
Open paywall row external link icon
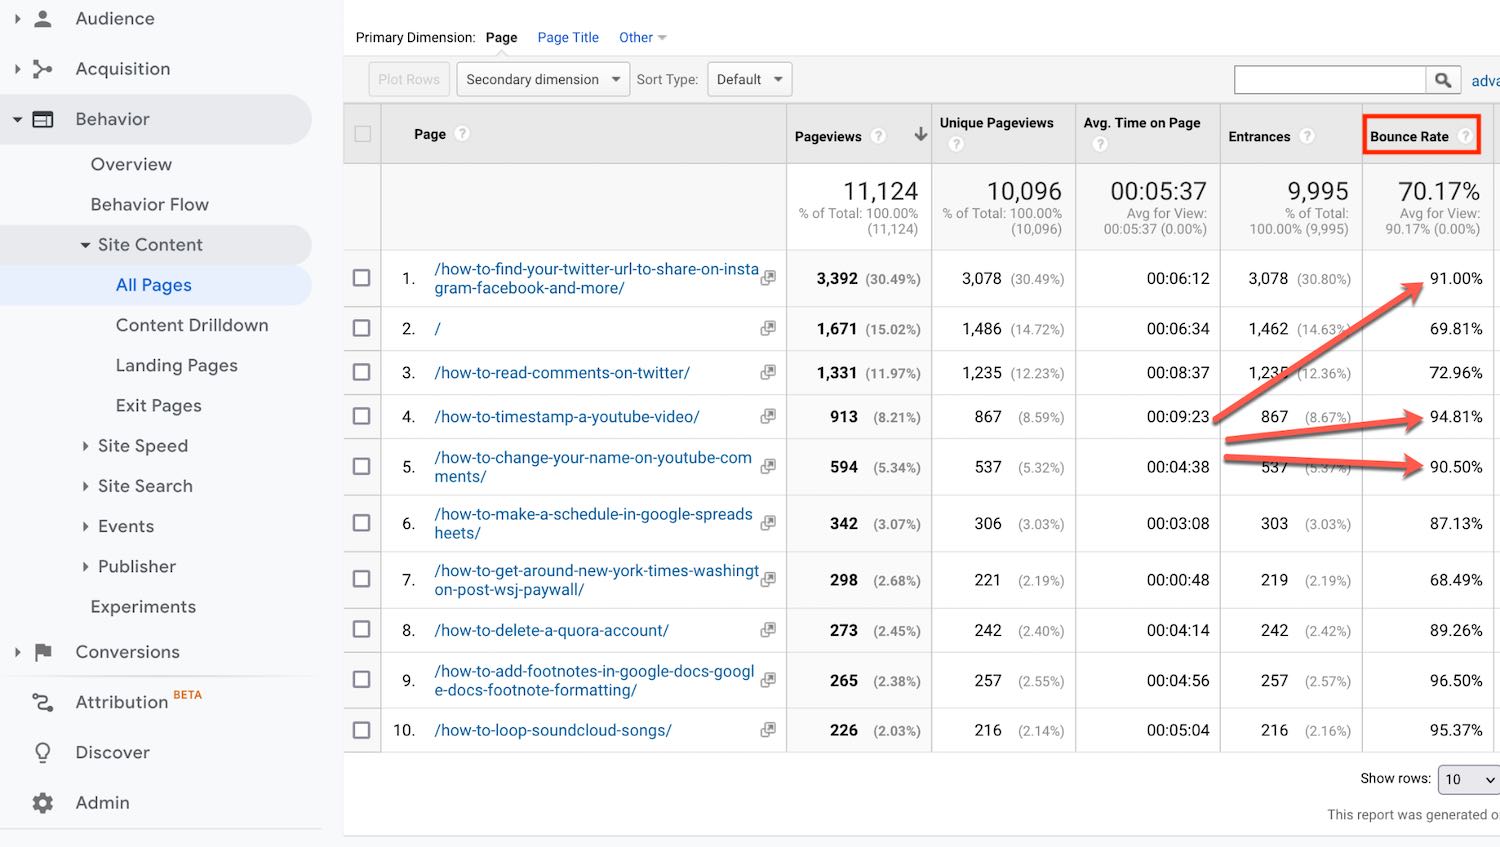pos(768,579)
